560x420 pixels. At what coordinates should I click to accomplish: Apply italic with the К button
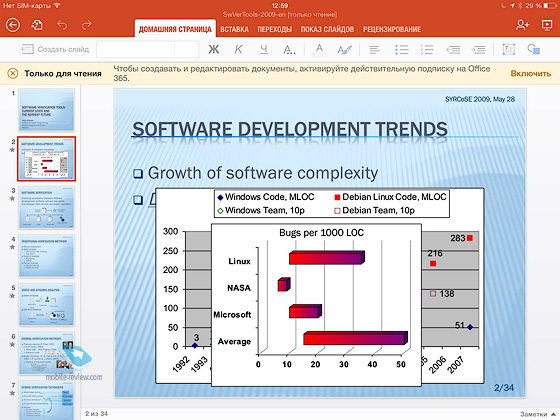coord(239,49)
